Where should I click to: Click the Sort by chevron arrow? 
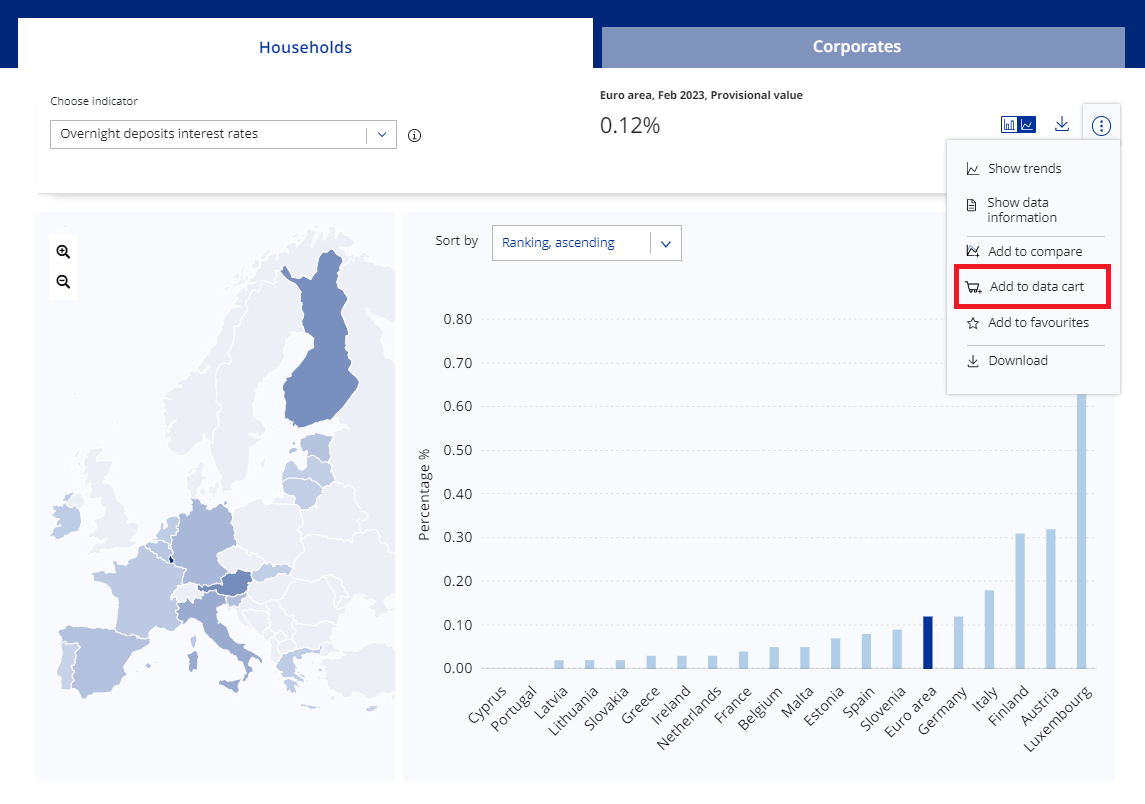click(666, 242)
